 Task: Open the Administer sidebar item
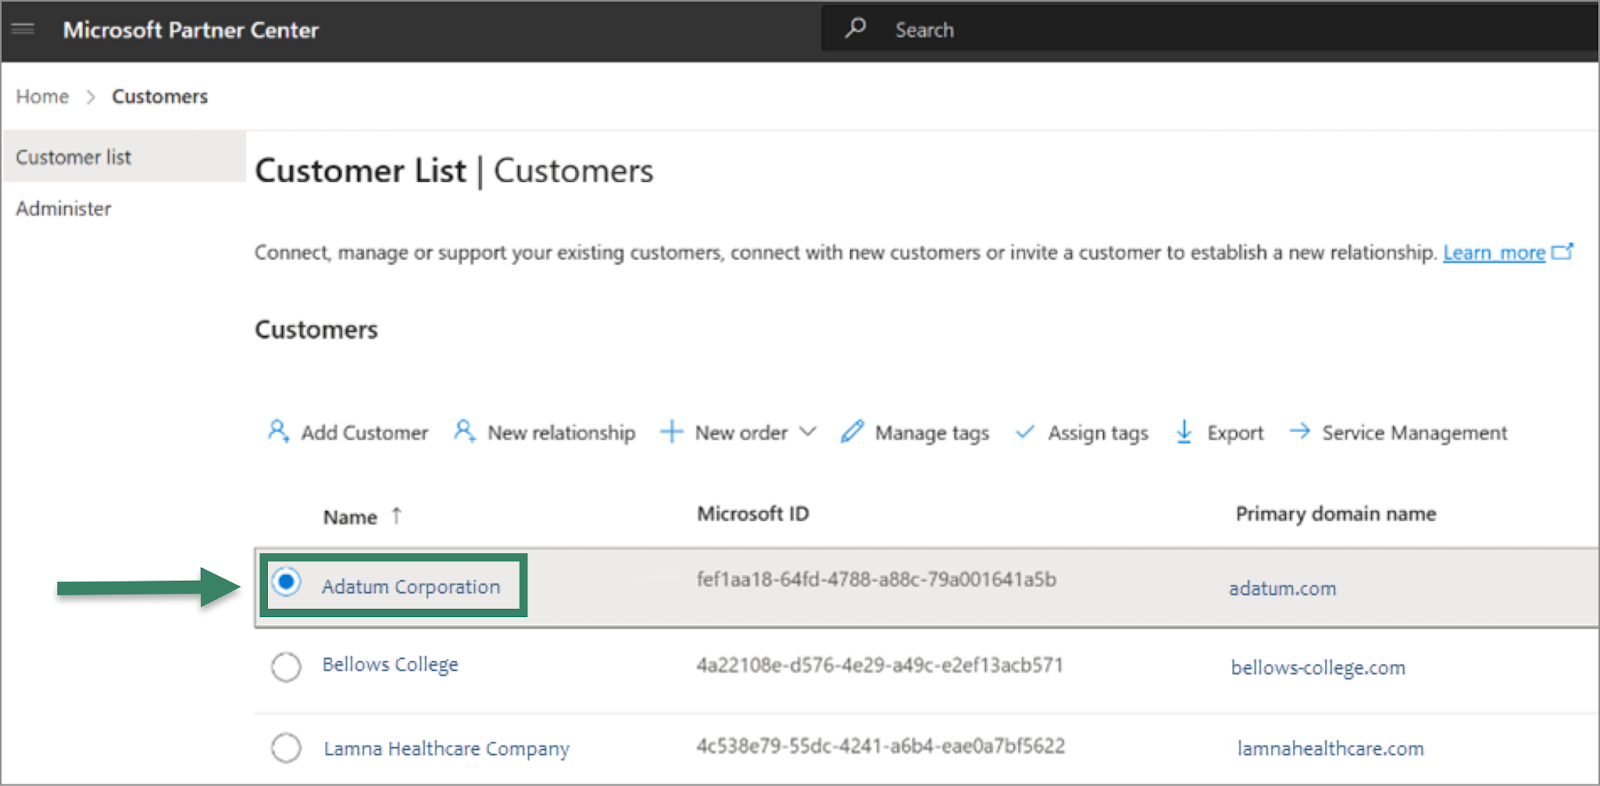coord(63,208)
